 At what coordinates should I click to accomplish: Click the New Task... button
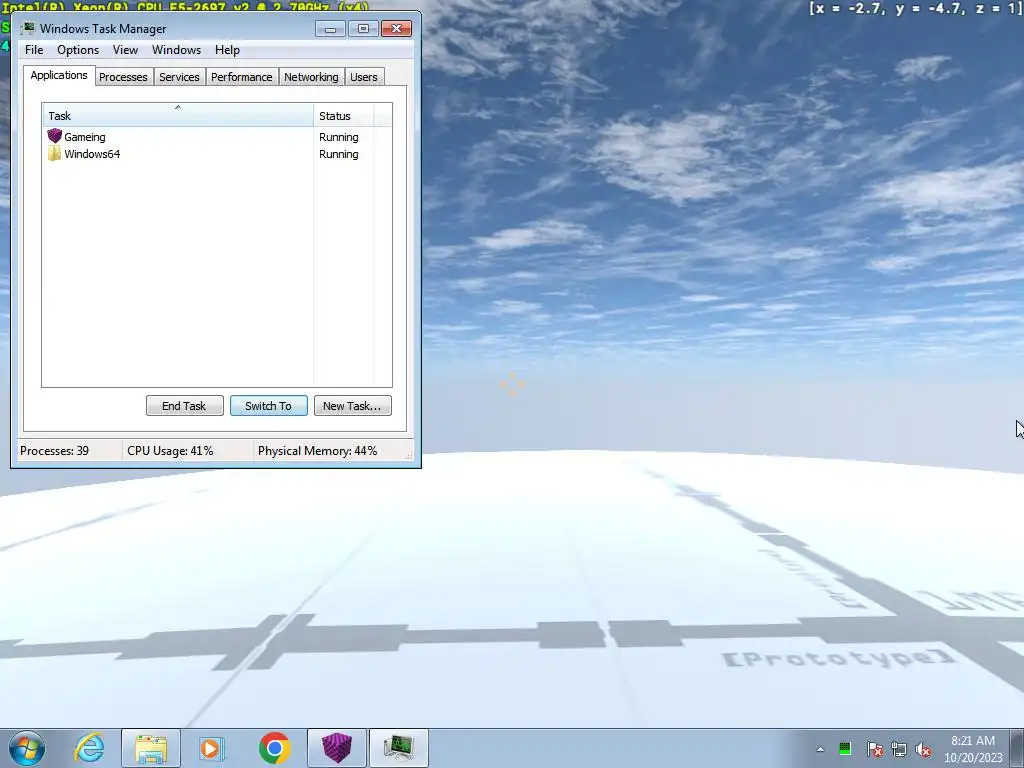(353, 406)
